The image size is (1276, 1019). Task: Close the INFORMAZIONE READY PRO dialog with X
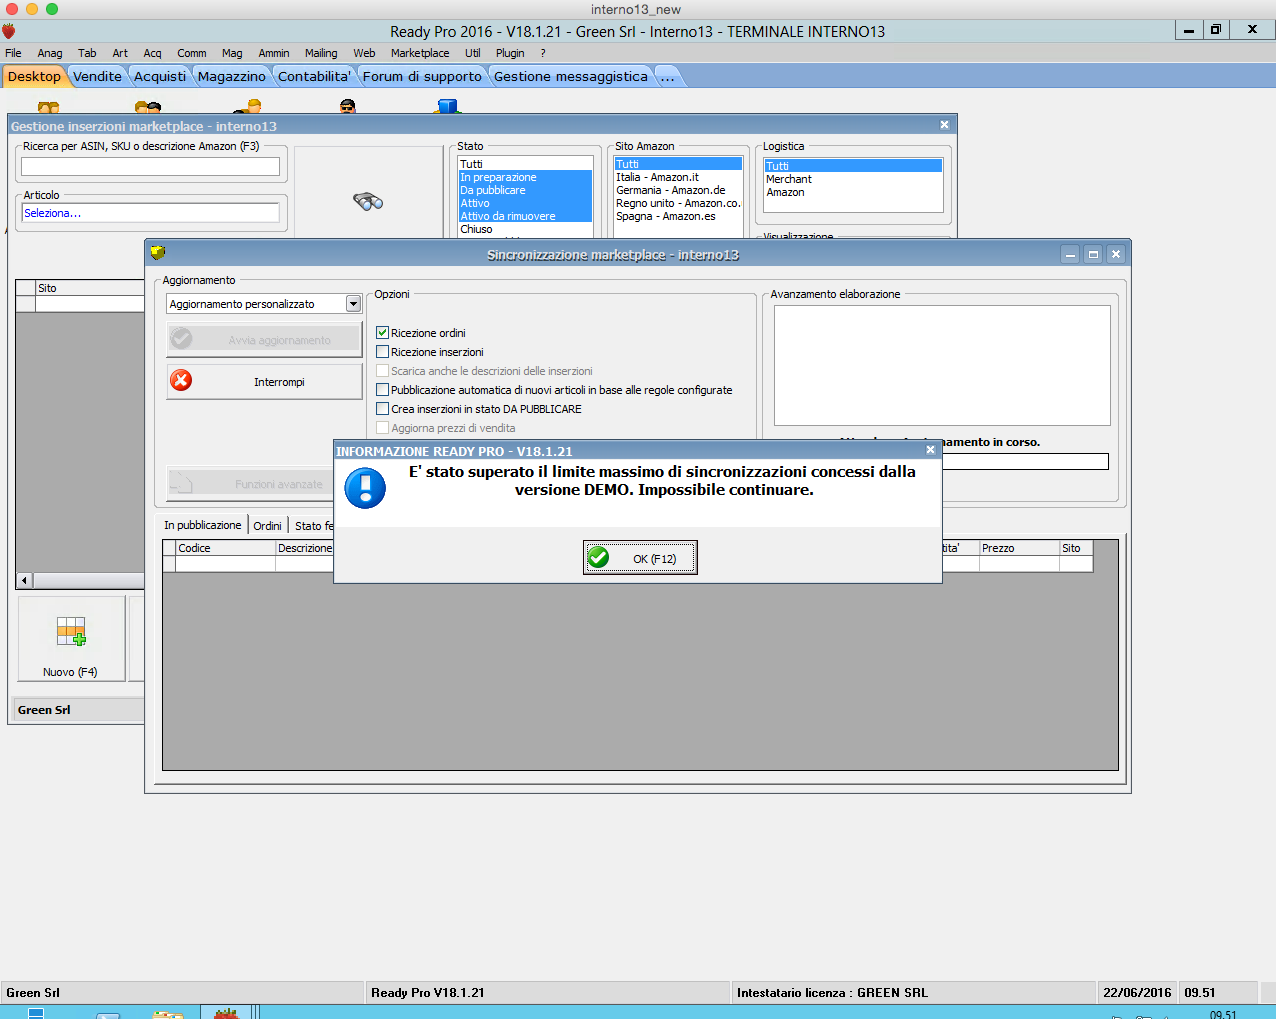tap(931, 450)
